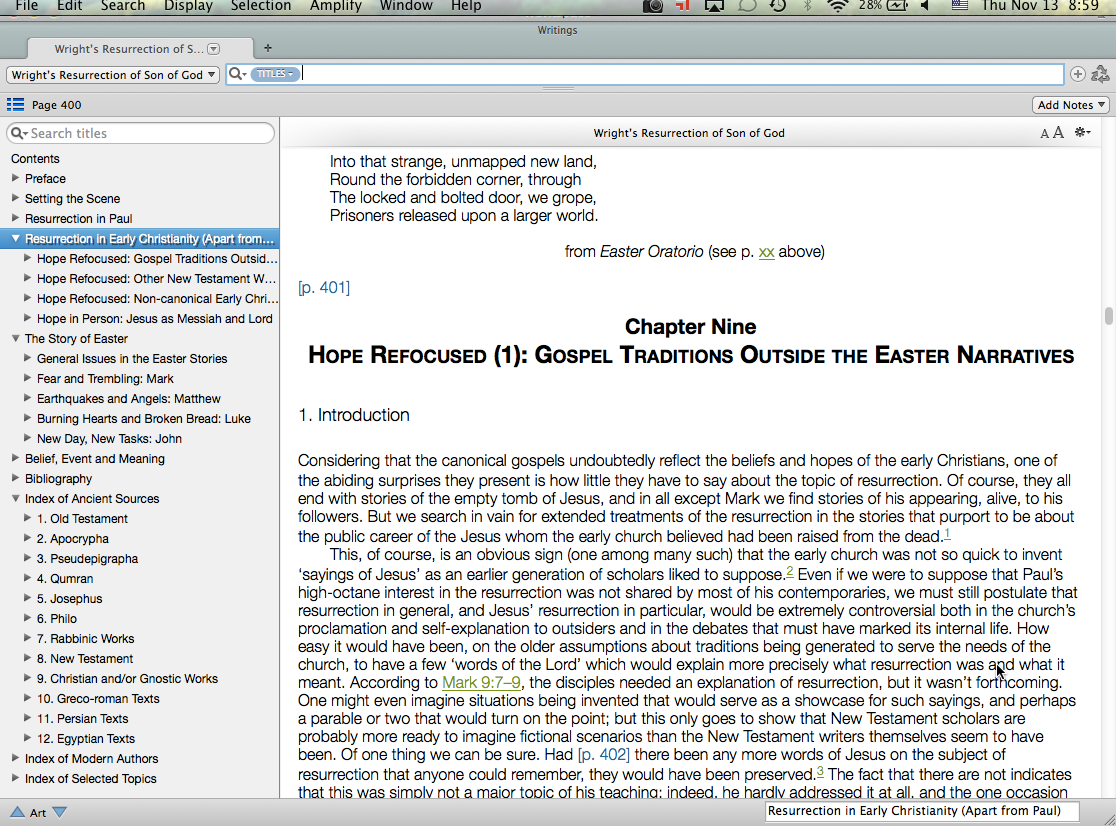Open the TITLES search field selector
Viewport: 1116px width, 826px height.
pos(275,74)
